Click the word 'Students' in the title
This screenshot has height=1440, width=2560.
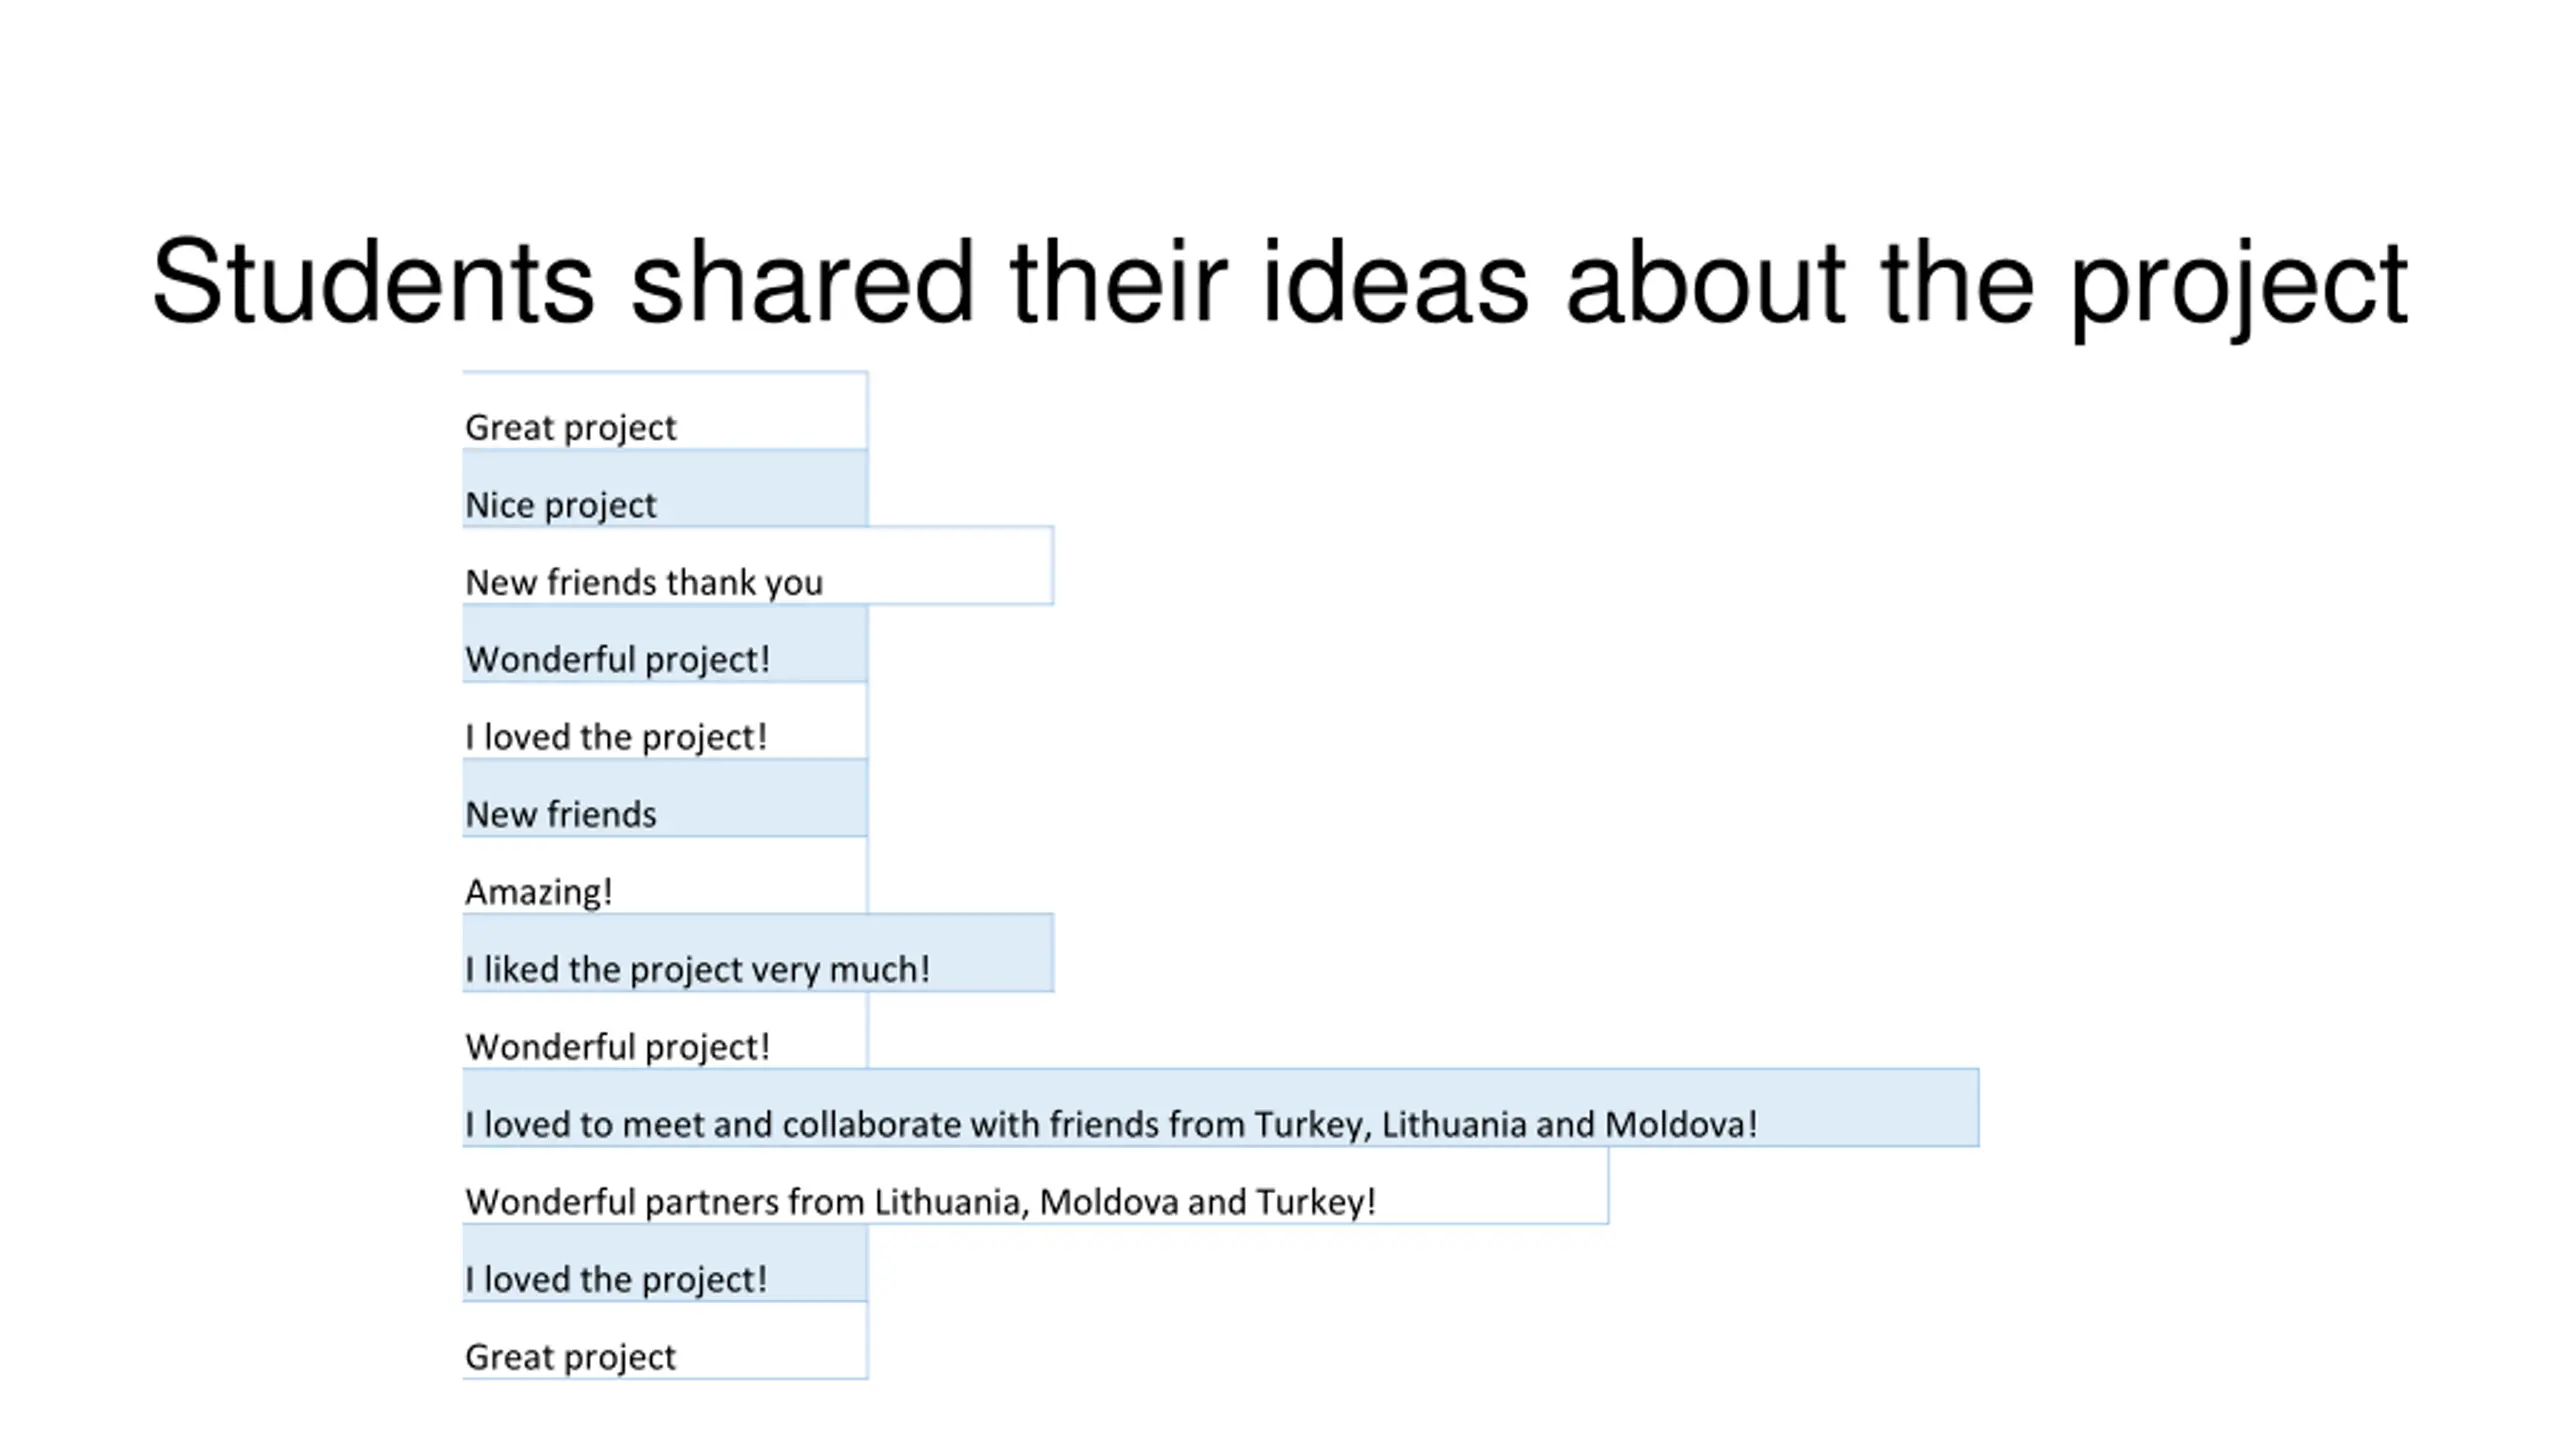coord(373,281)
